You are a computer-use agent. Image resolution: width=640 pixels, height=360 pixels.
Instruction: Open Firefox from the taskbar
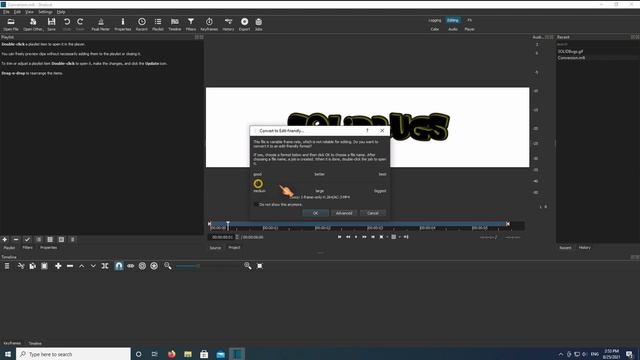(171, 354)
